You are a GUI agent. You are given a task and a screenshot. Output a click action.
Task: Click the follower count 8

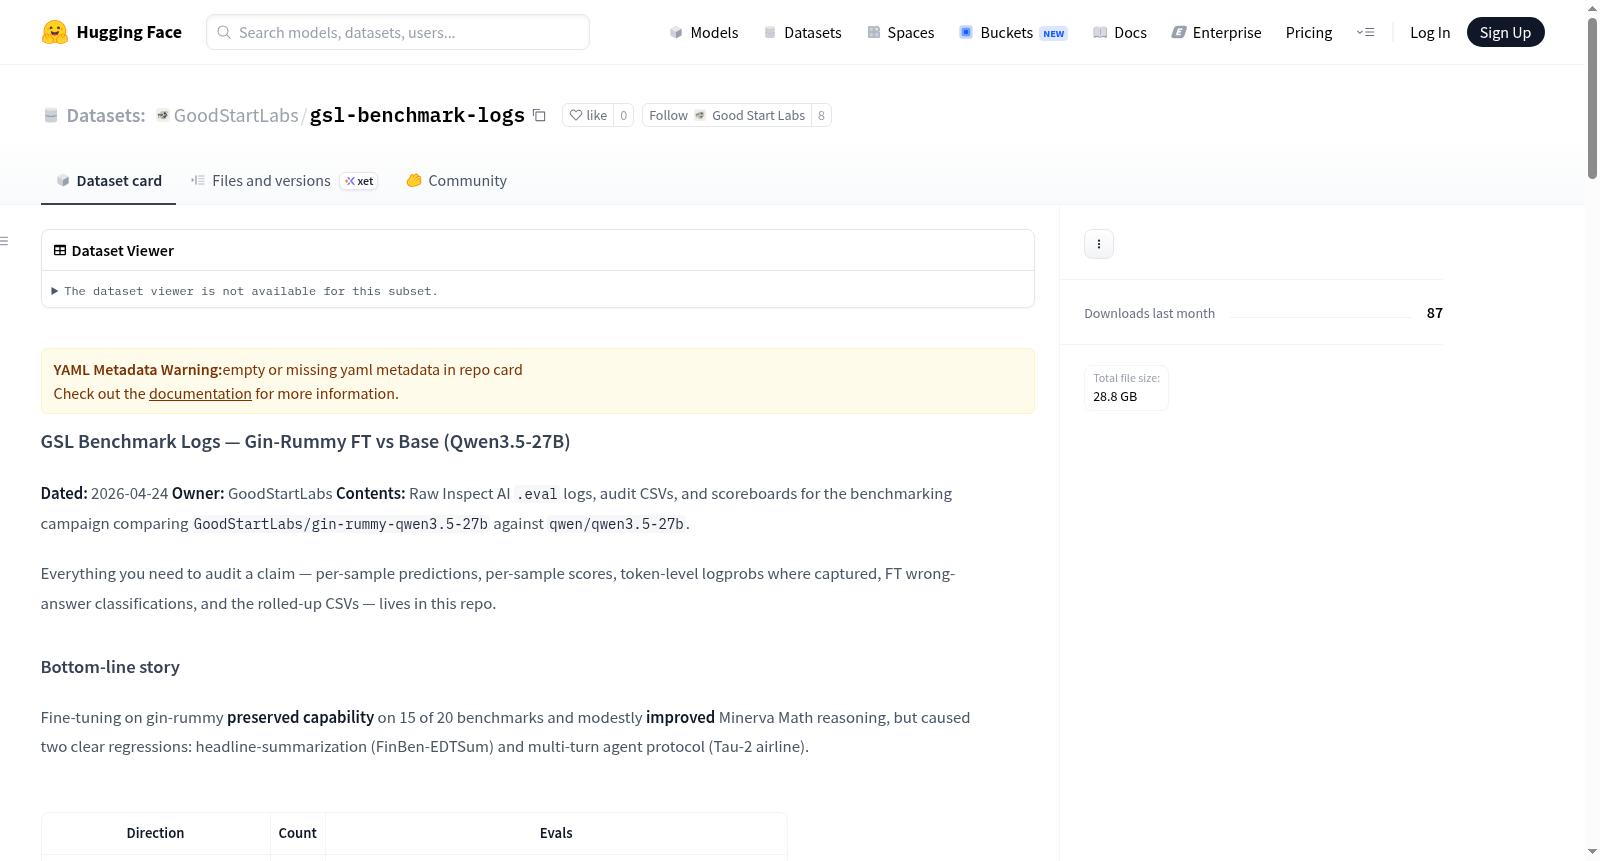tap(821, 115)
